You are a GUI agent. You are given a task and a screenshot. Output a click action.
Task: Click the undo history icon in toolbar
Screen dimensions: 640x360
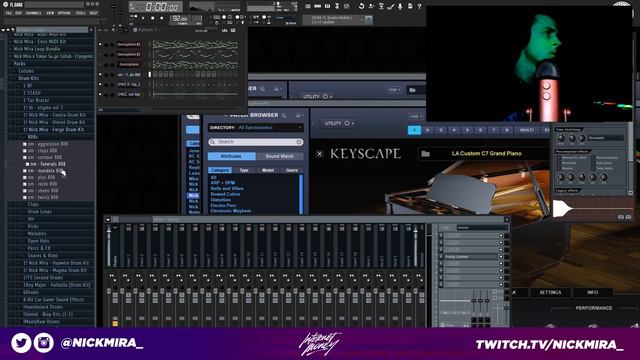pos(361,6)
